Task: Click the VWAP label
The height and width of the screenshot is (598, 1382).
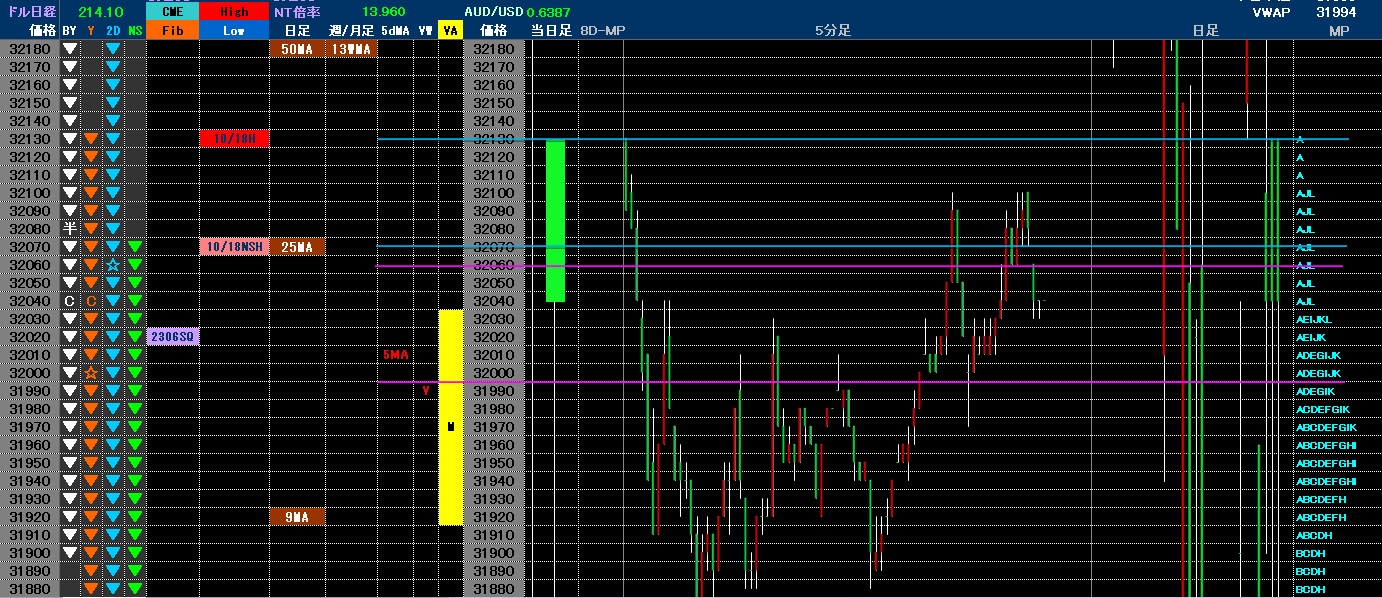Action: click(1270, 13)
